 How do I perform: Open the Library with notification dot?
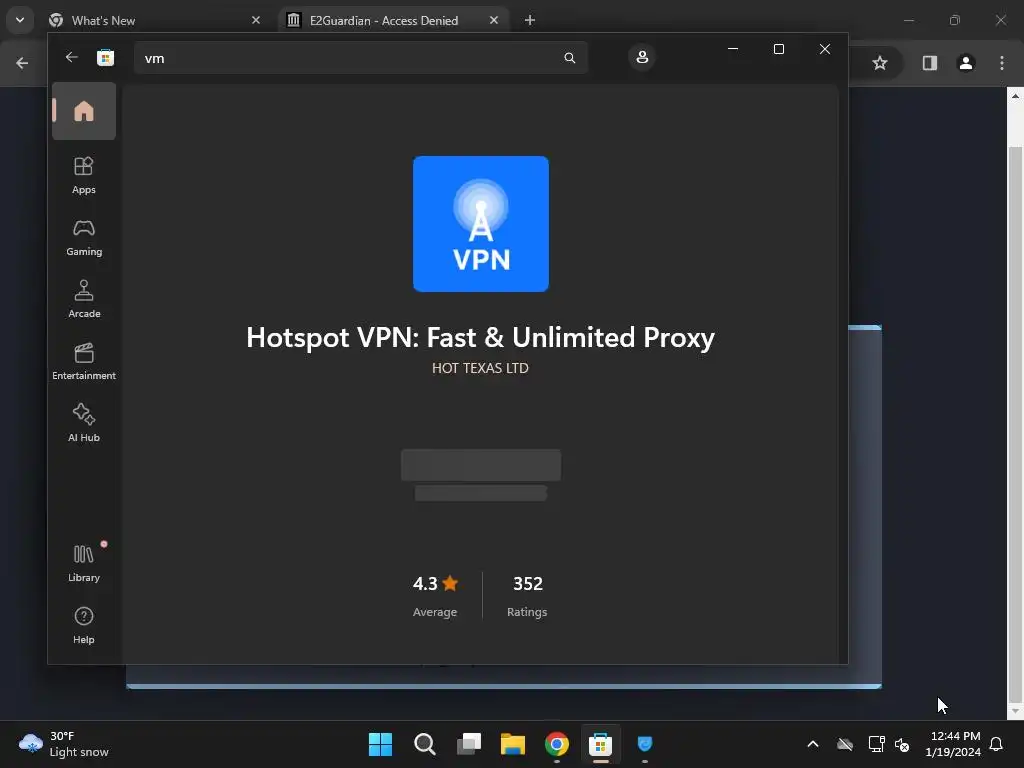point(84,564)
